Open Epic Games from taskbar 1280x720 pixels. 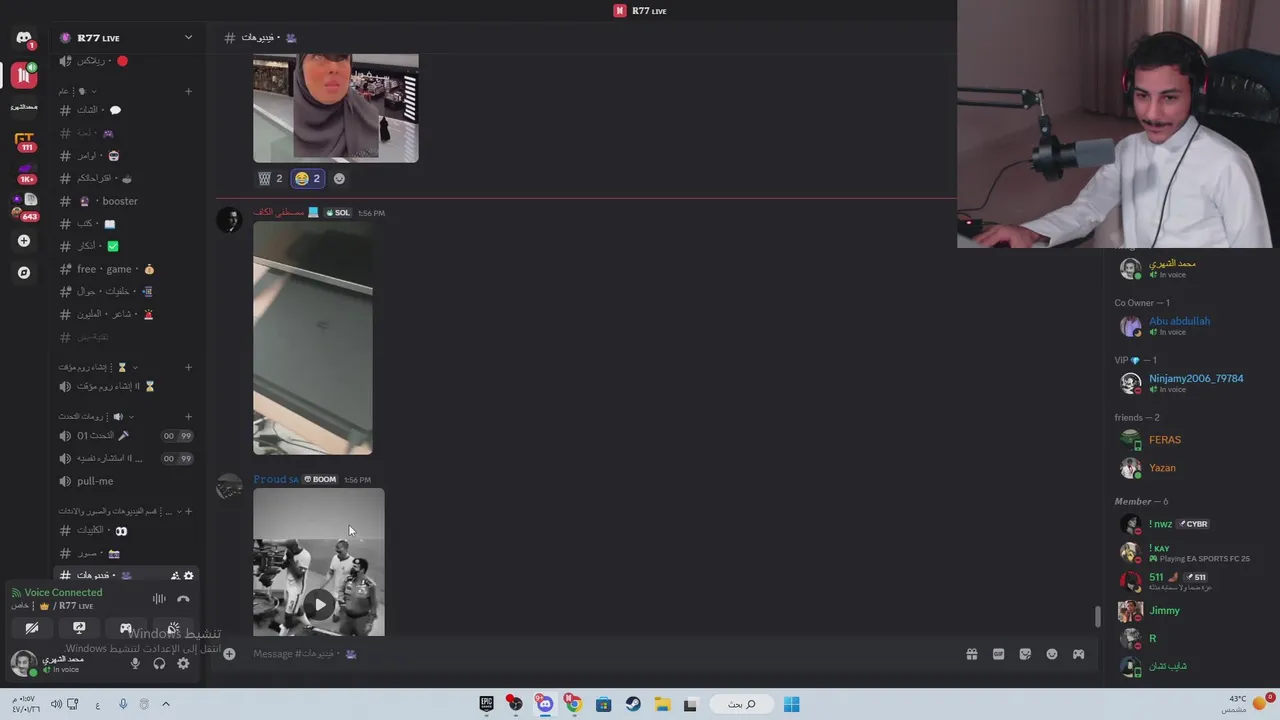pos(486,704)
